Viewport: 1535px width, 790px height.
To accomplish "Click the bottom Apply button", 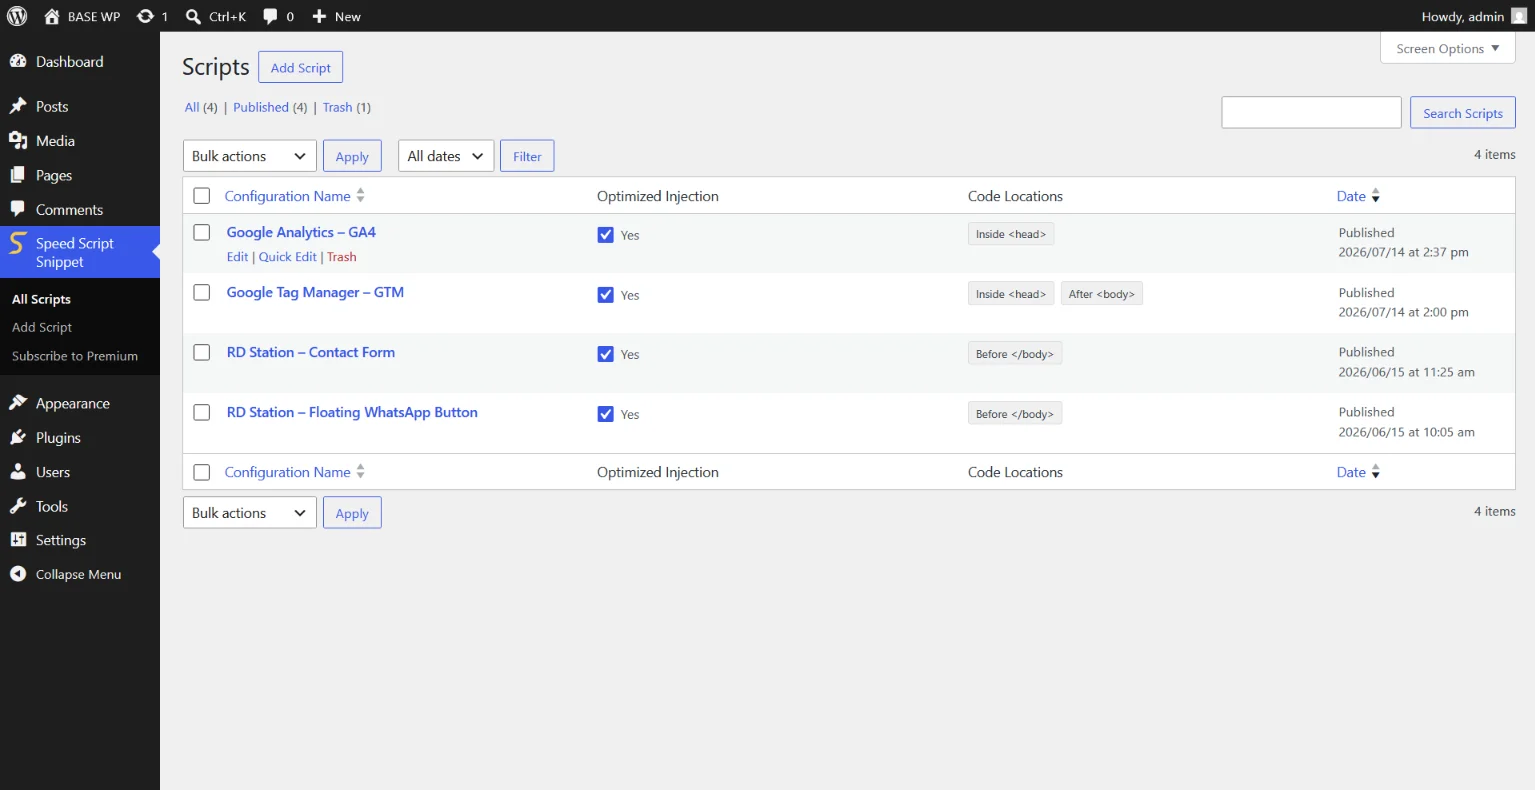I will (x=352, y=513).
